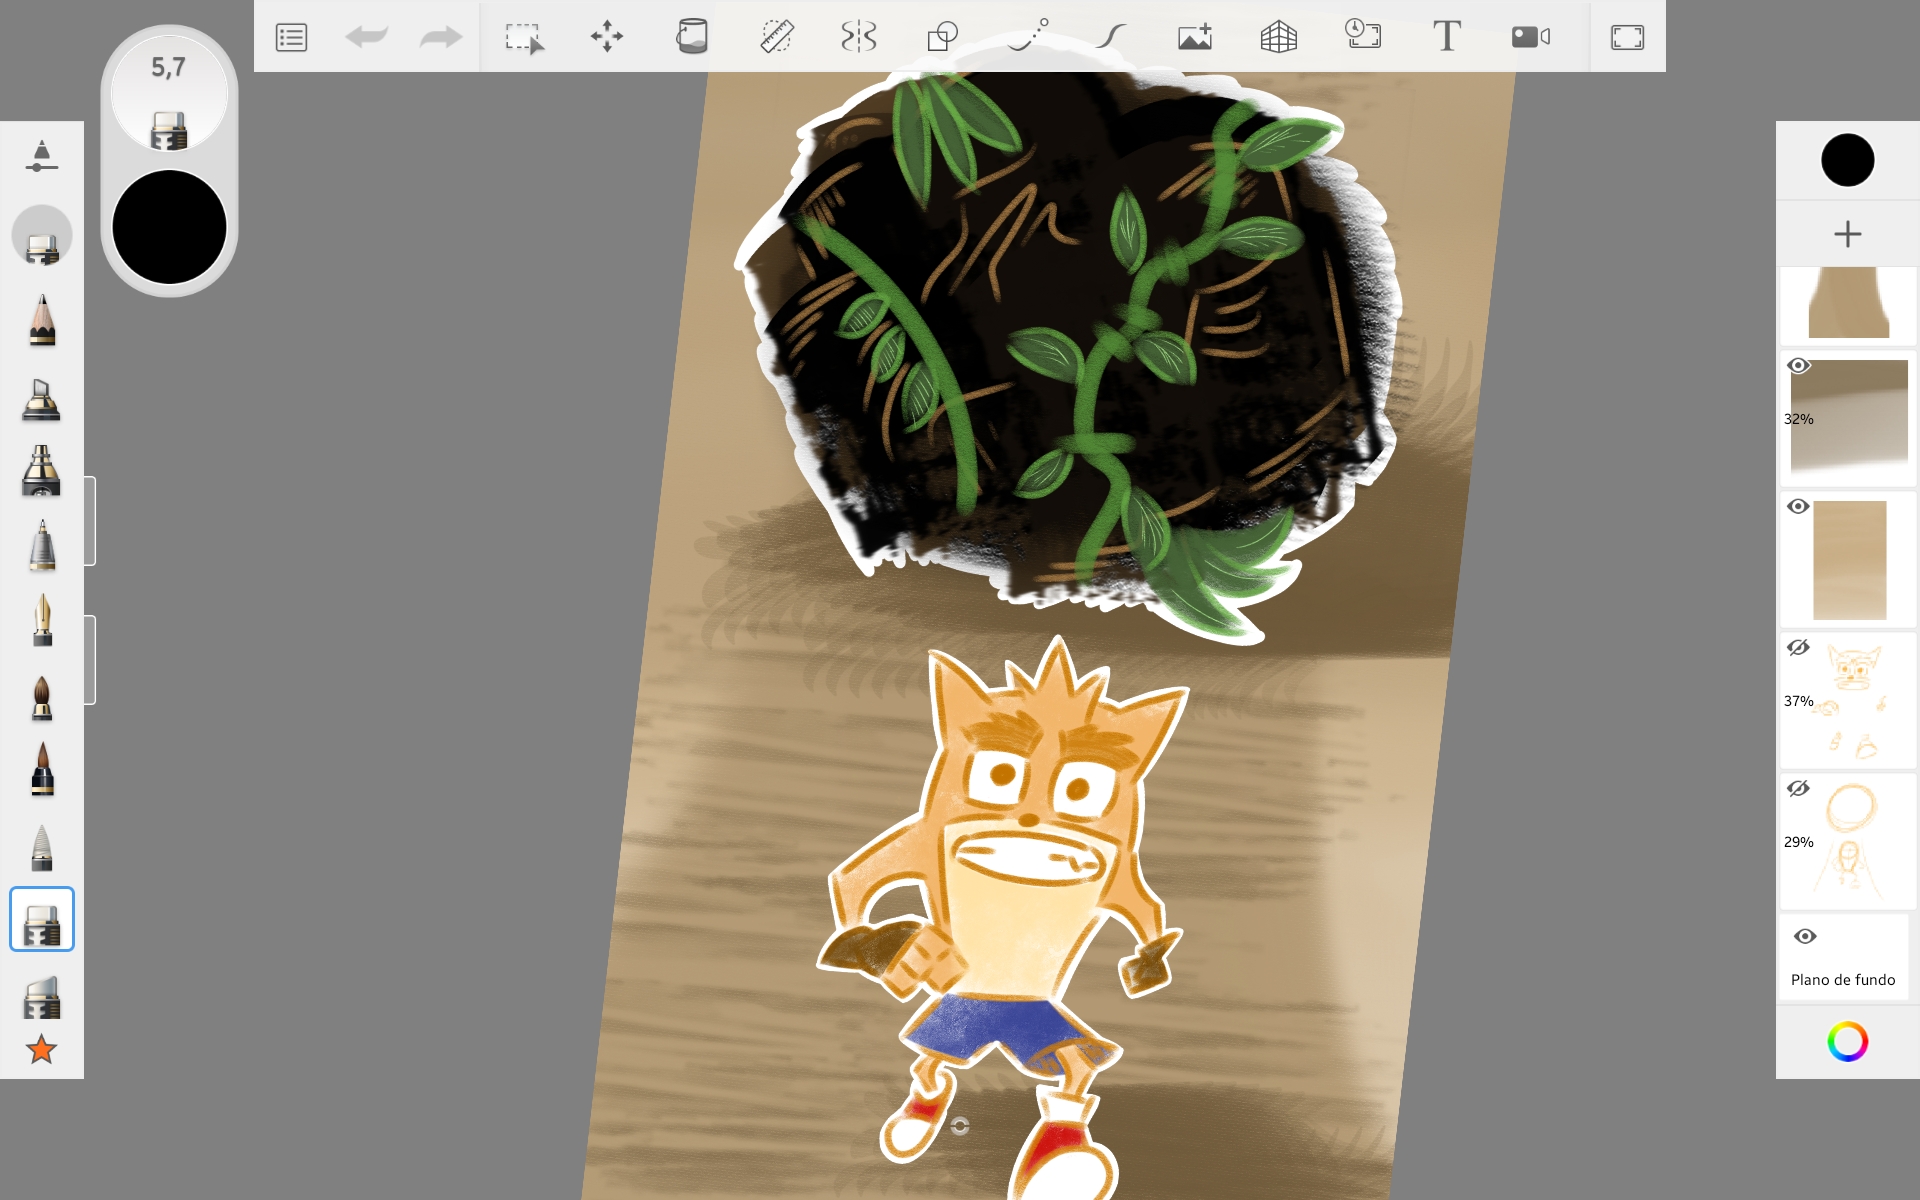Show the hidden 37% sketch layer
The image size is (1920, 1200).
coord(1798,648)
